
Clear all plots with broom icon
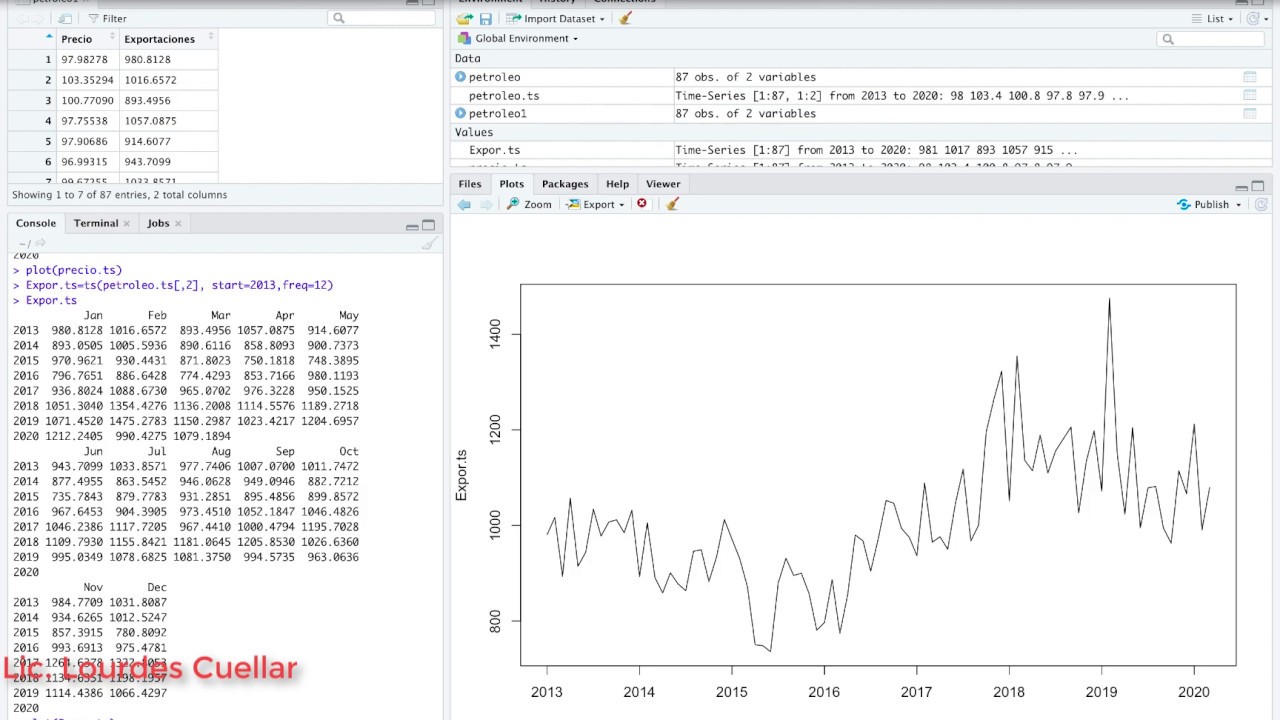click(x=672, y=204)
